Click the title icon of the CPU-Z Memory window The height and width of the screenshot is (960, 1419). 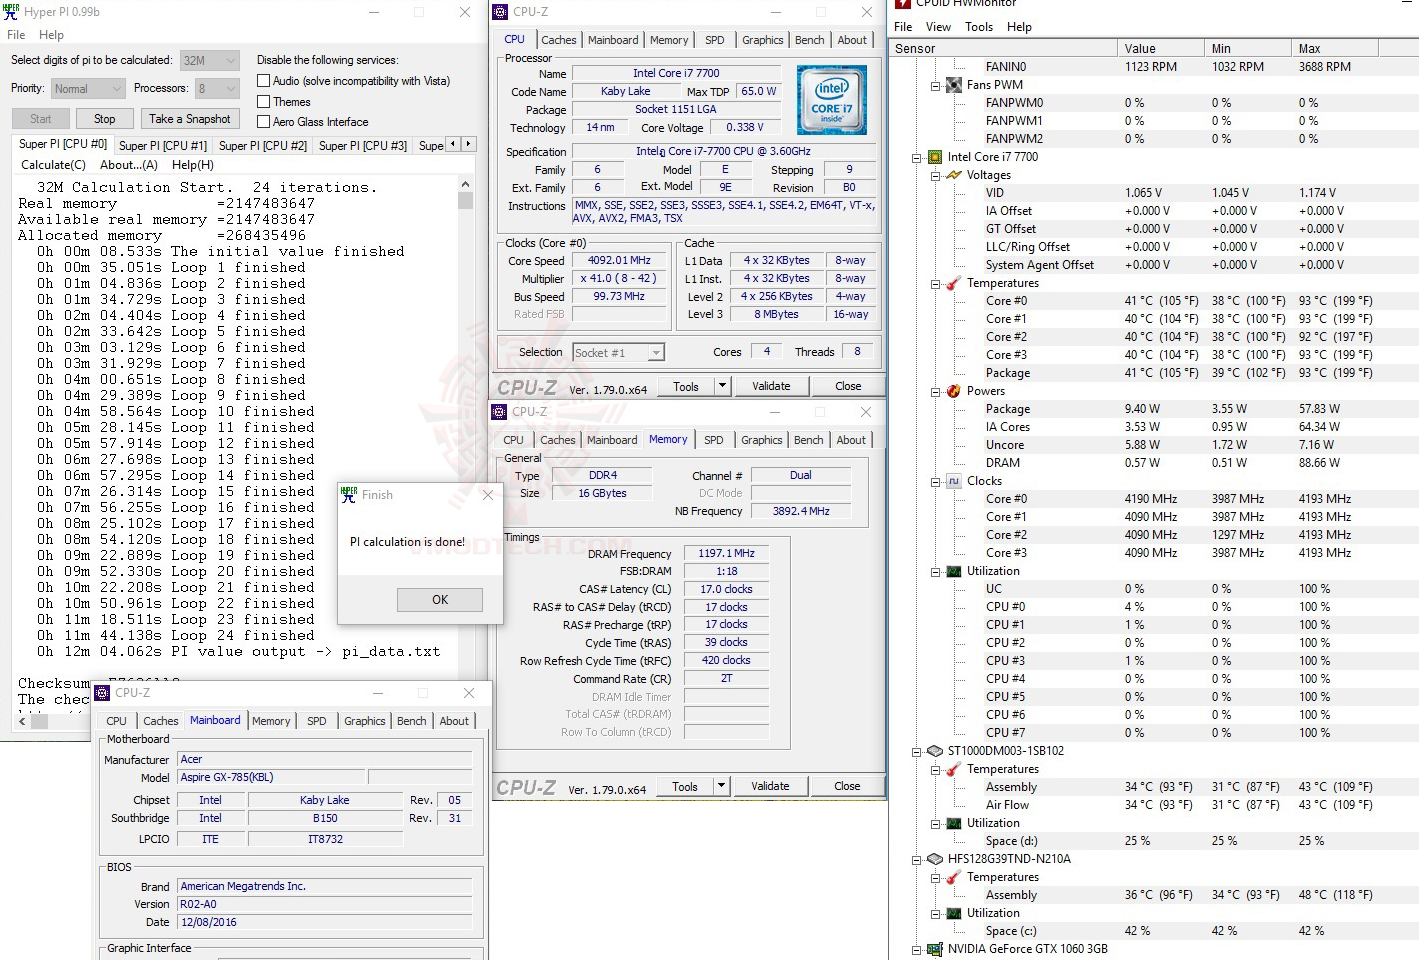[500, 411]
